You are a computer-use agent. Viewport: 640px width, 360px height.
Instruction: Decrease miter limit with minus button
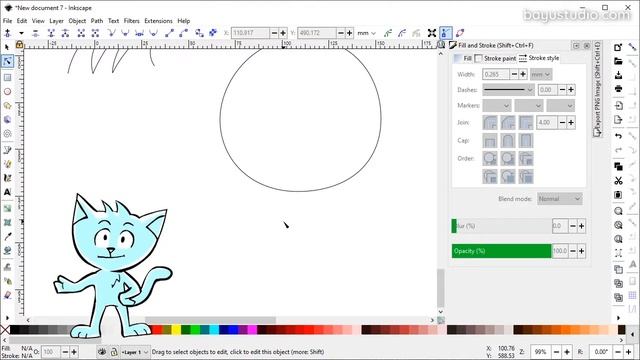pyautogui.click(x=562, y=122)
